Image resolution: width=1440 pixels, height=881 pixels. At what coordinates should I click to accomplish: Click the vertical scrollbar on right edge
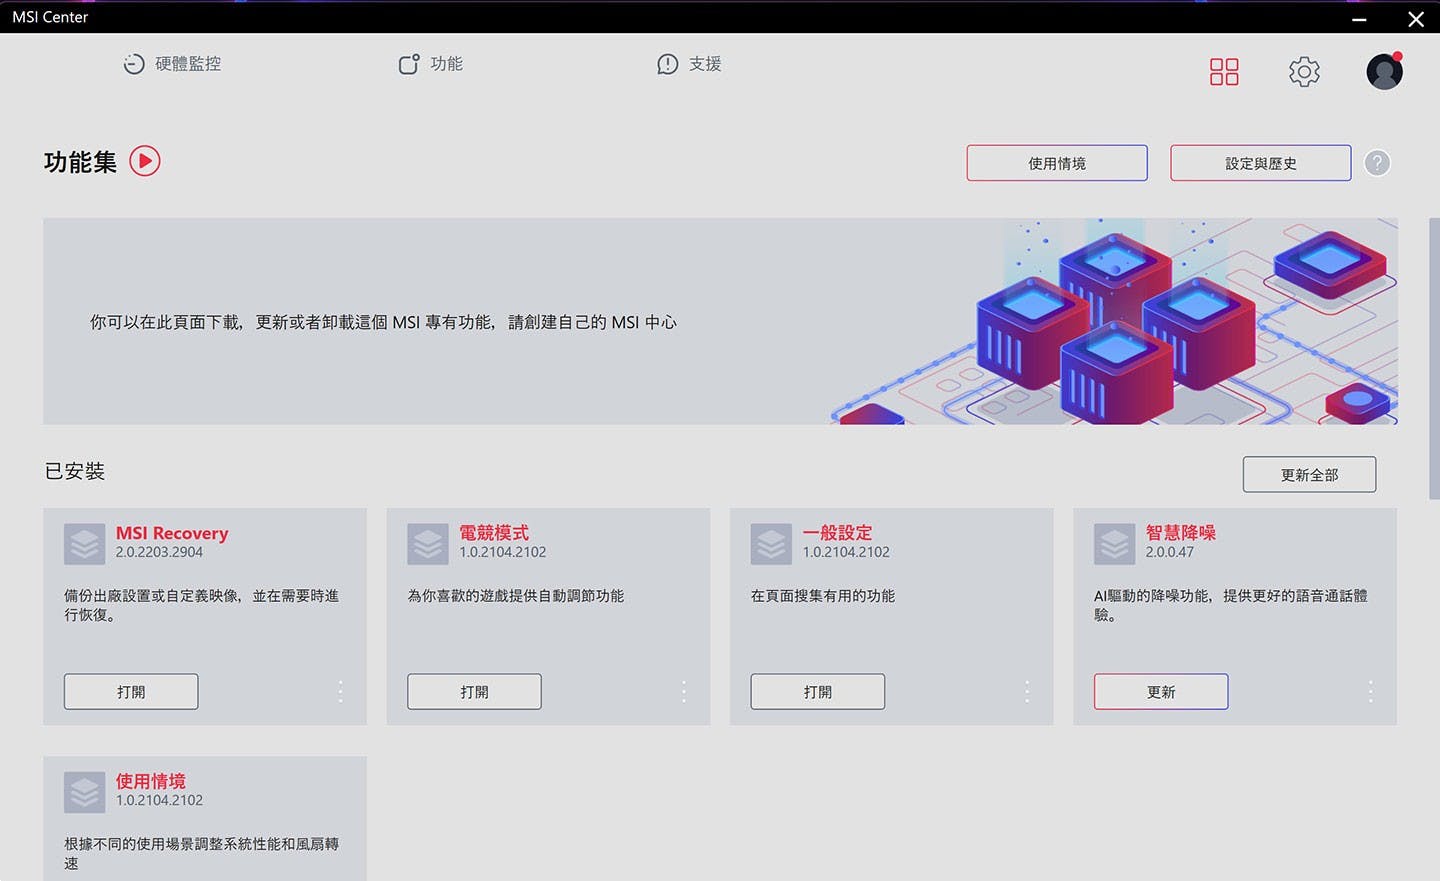click(x=1434, y=358)
